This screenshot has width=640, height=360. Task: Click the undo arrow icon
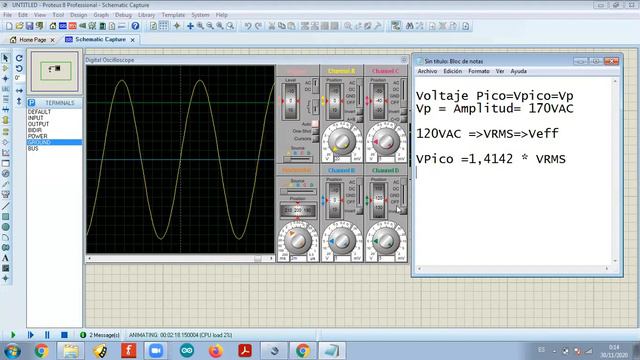(x=248, y=26)
